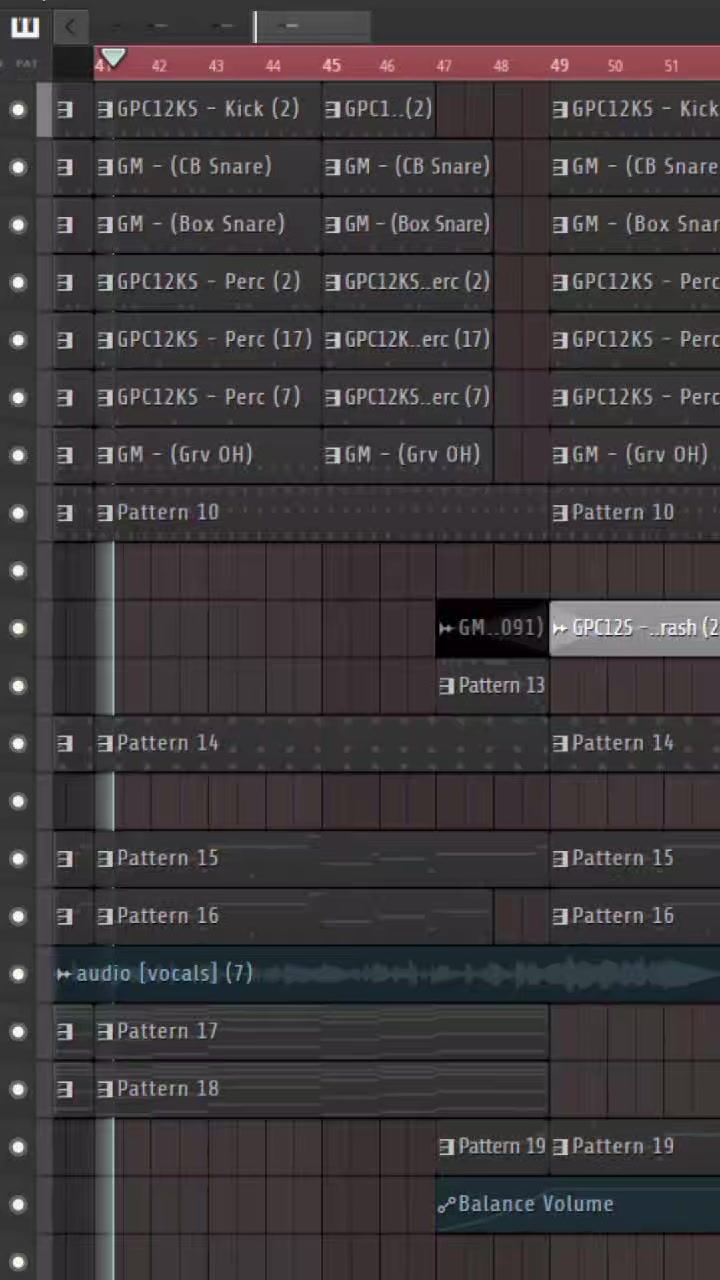Open Pattern 18 clip menu
Image resolution: width=720 pixels, height=1280 pixels.
point(105,1089)
